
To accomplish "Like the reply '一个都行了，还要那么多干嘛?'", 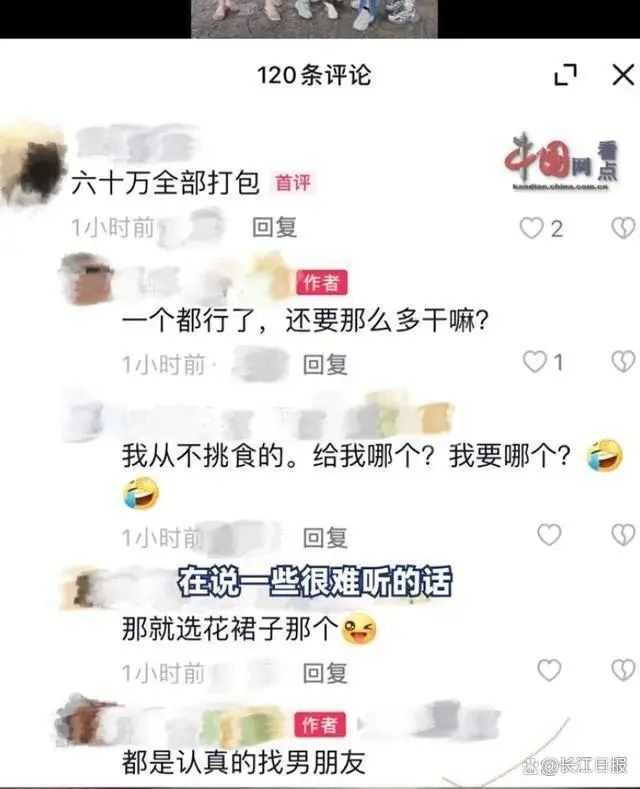I will 534,361.
